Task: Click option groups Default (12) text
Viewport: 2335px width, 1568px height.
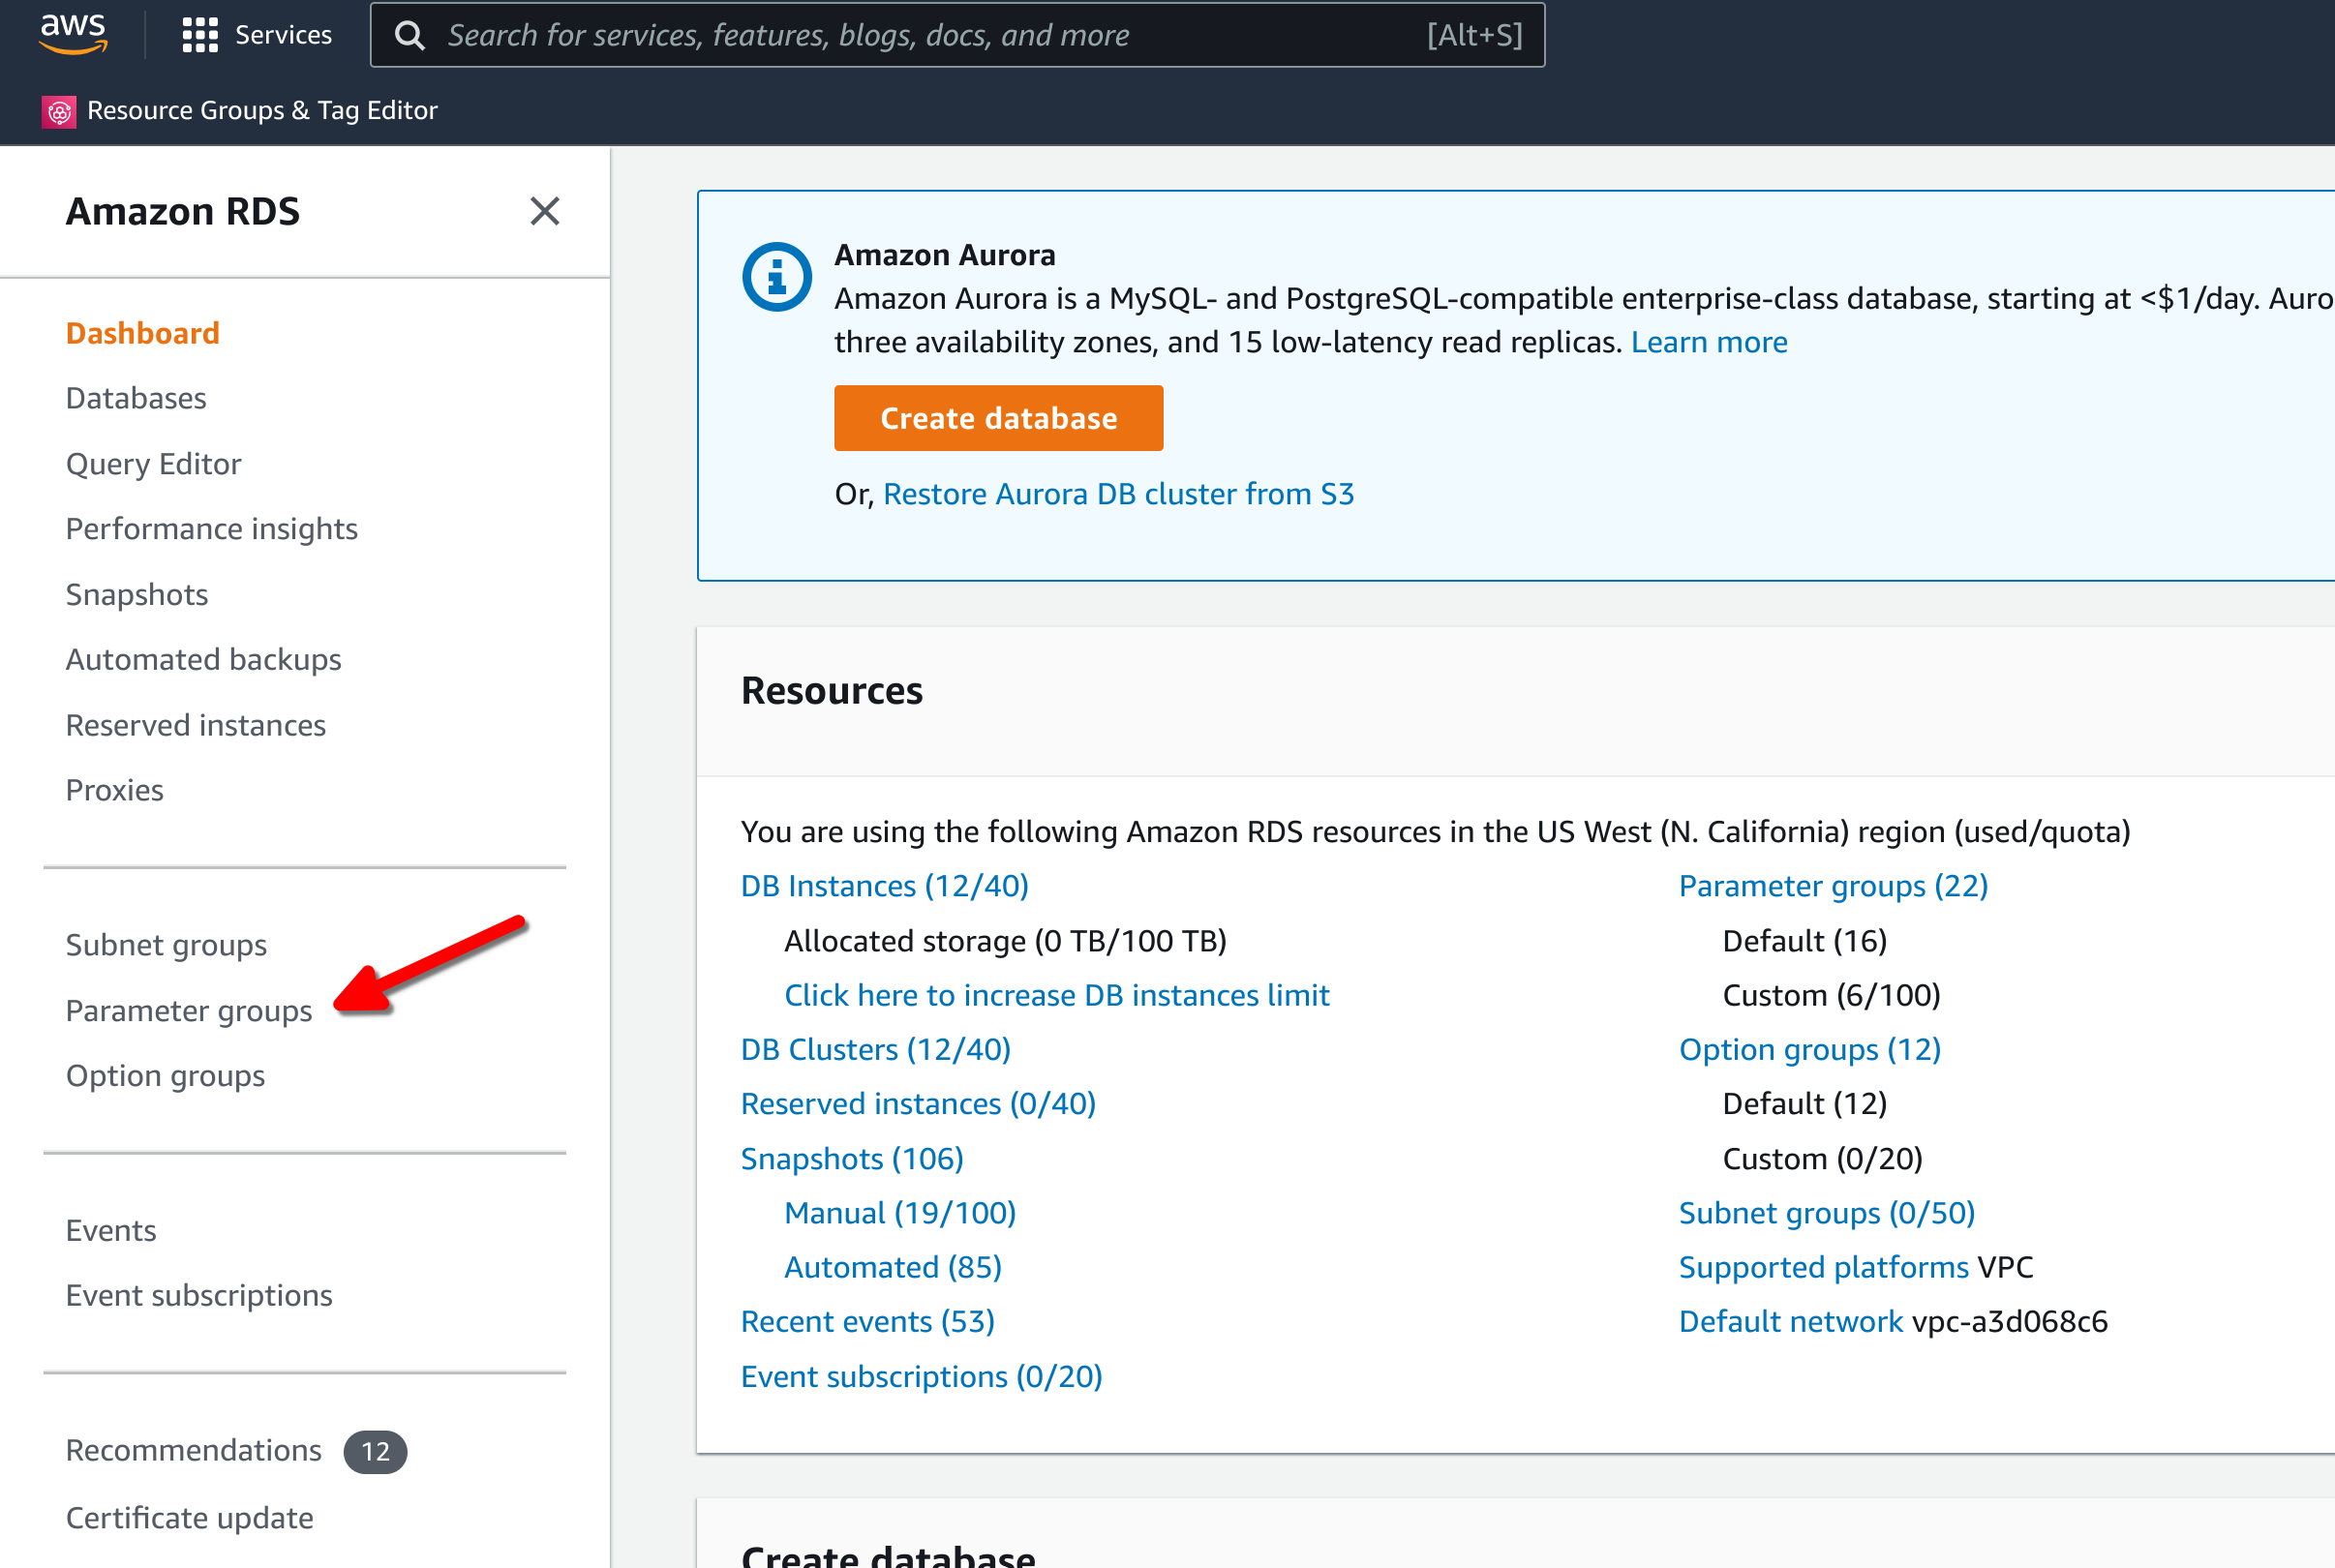Action: coord(1805,1104)
